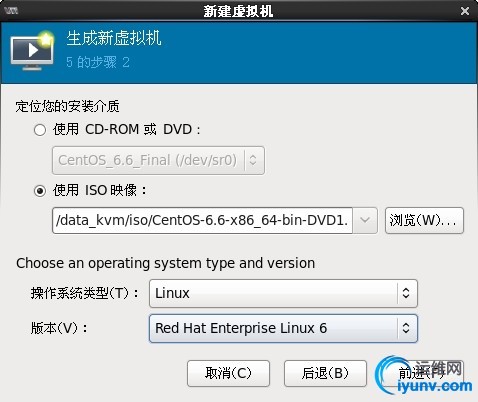The height and width of the screenshot is (402, 478).
Task: Select 使用 CD-ROM 或 DVD radio option
Action: pos(40,130)
